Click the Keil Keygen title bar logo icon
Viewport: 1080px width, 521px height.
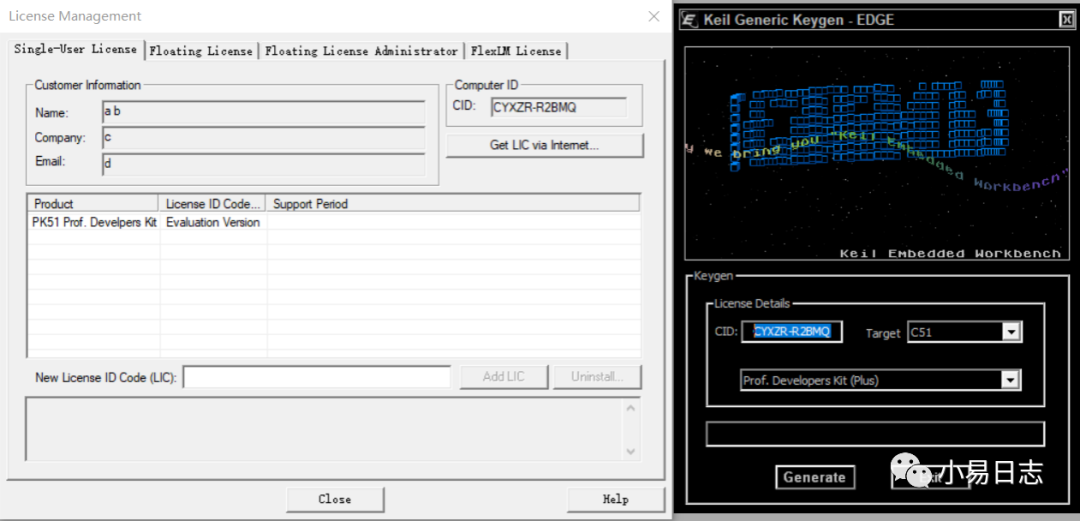click(690, 19)
